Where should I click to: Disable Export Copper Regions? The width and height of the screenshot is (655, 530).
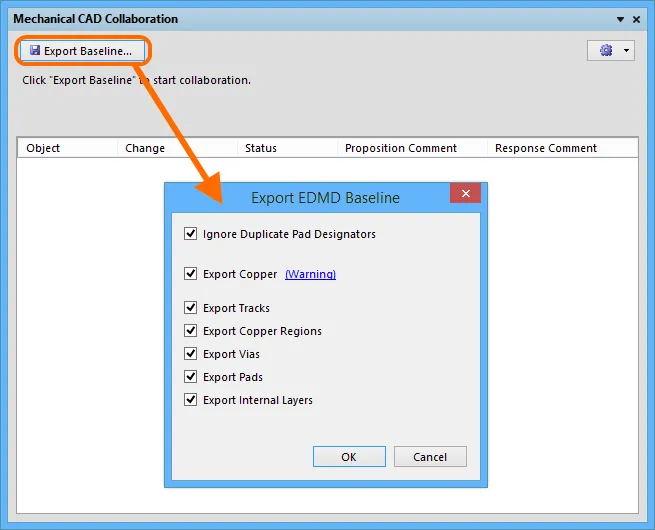point(190,331)
